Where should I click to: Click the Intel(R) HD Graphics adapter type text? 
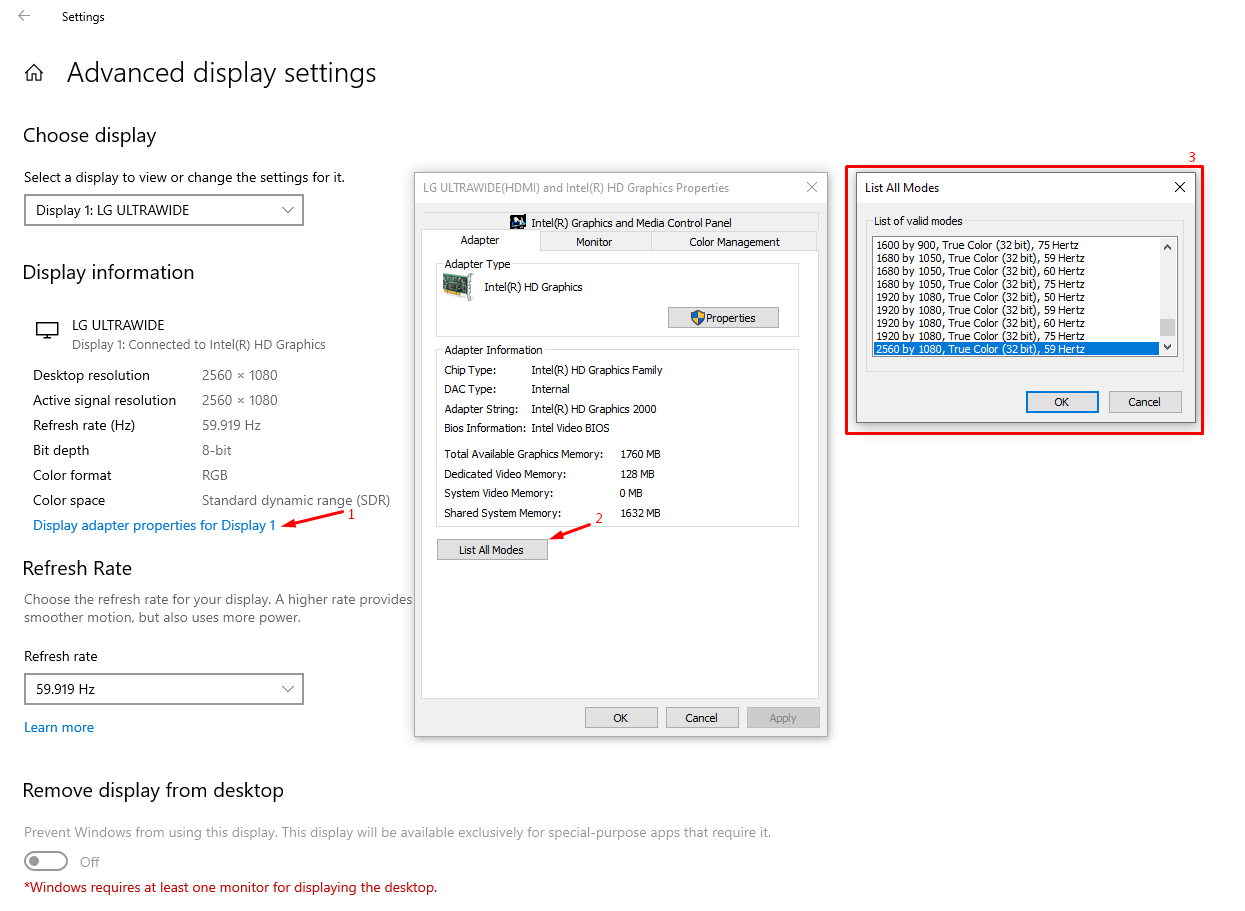533,287
